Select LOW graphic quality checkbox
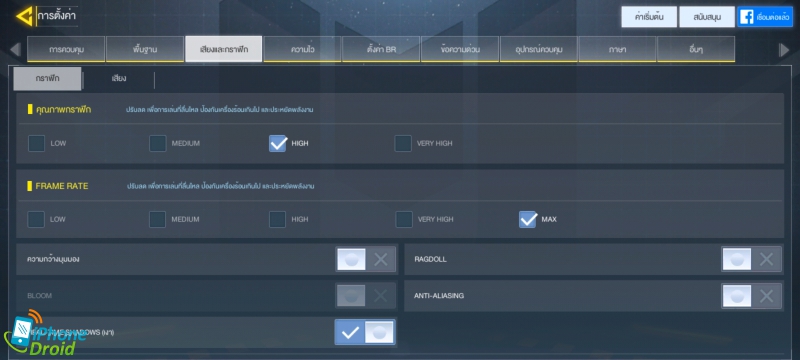 point(36,143)
